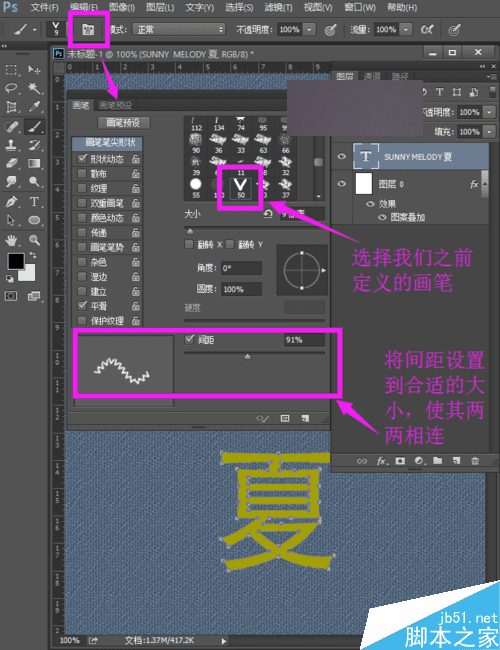Select the Zoom tool
500x650 pixels.
pyautogui.click(x=34, y=240)
